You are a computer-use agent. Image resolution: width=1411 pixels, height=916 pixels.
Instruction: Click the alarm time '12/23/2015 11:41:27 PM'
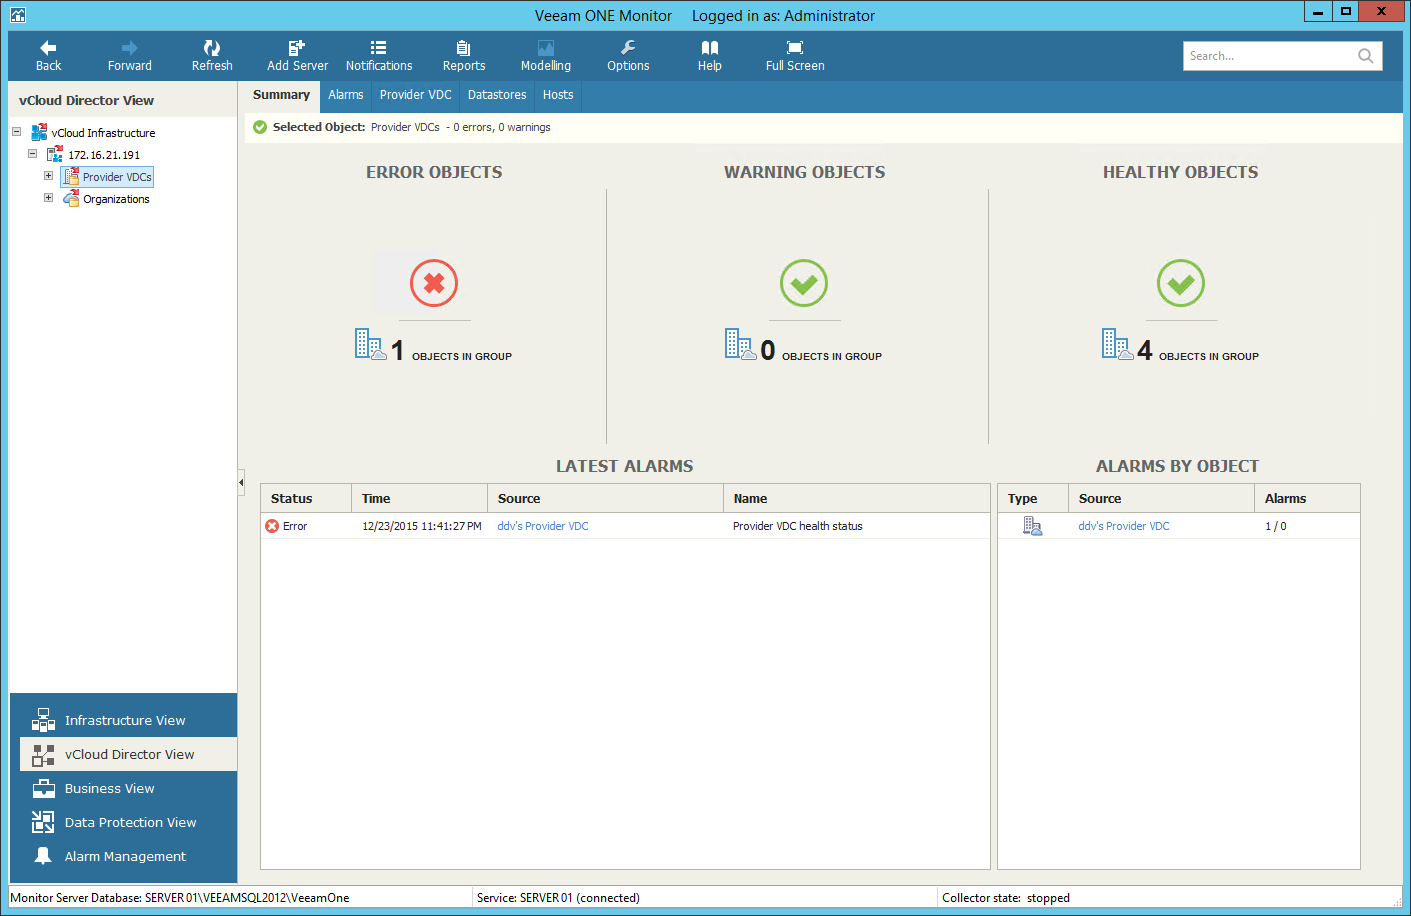[x=422, y=526]
